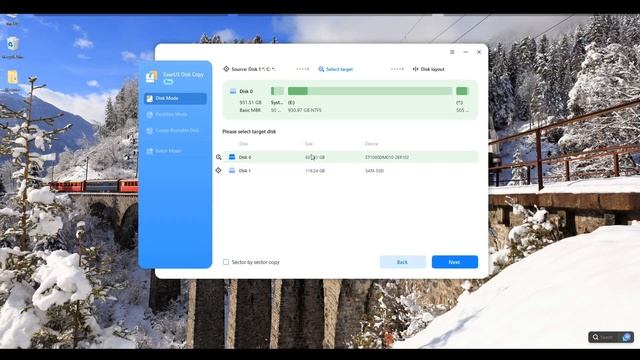The image size is (640, 360).
Task: Click the 119.24 GB size cell
Action: pos(315,171)
